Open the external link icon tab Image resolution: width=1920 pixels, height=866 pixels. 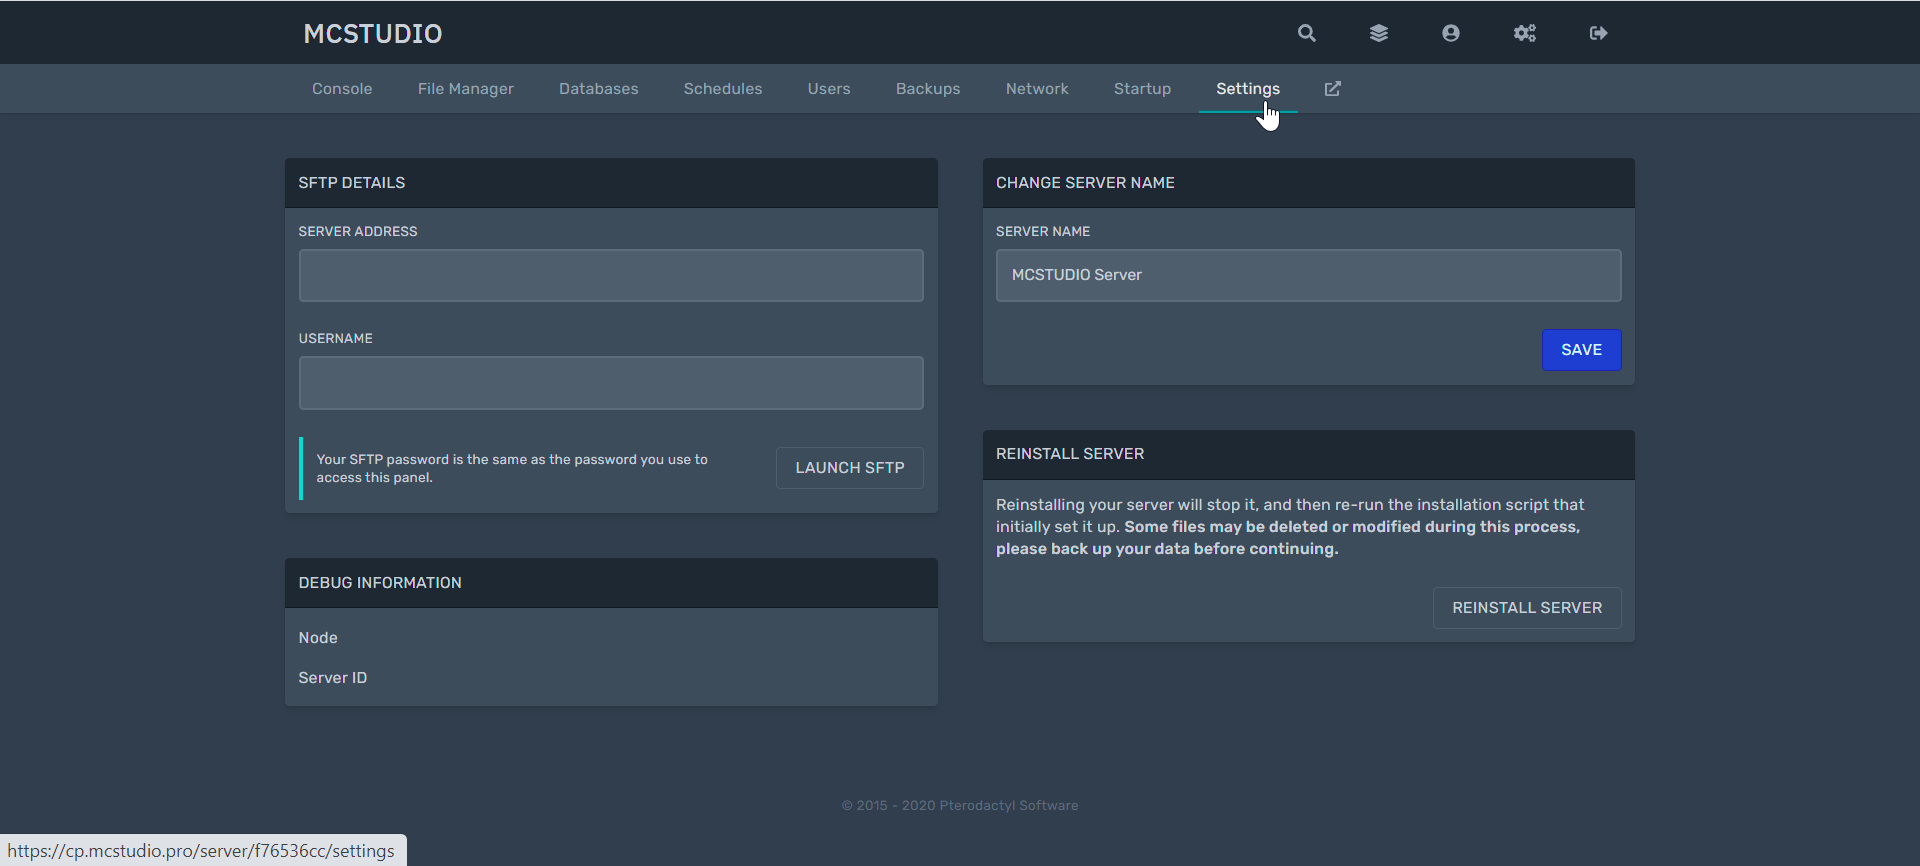click(x=1332, y=89)
